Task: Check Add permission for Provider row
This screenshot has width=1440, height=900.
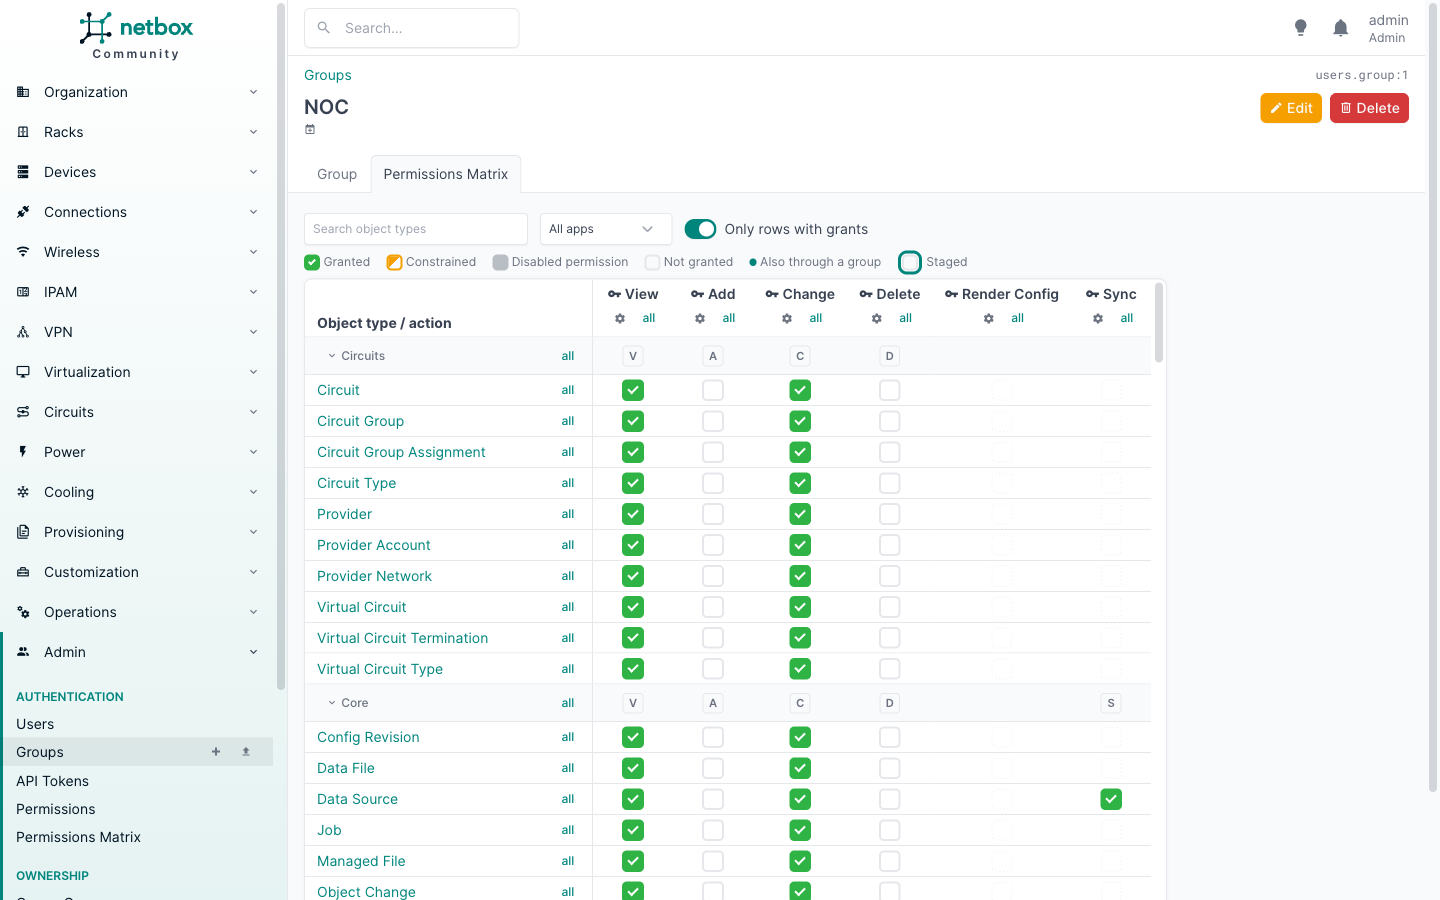Action: coord(713,514)
